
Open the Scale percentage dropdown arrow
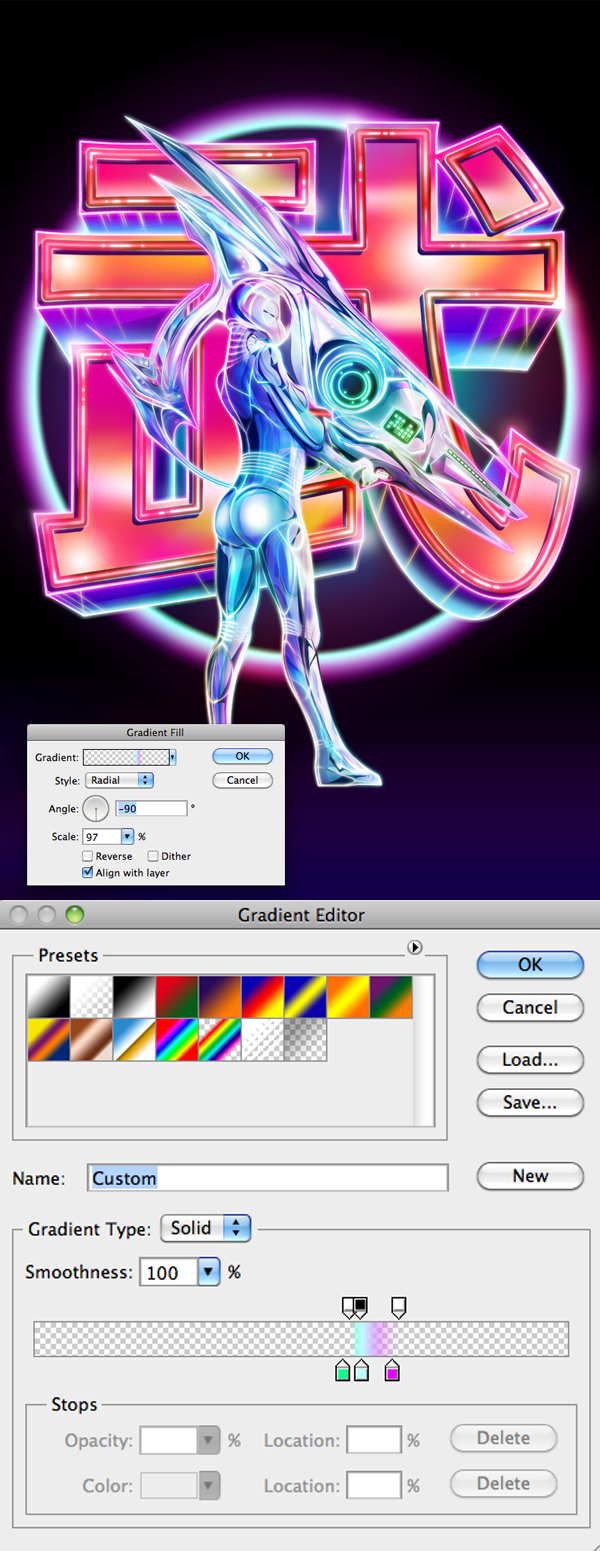(x=127, y=836)
